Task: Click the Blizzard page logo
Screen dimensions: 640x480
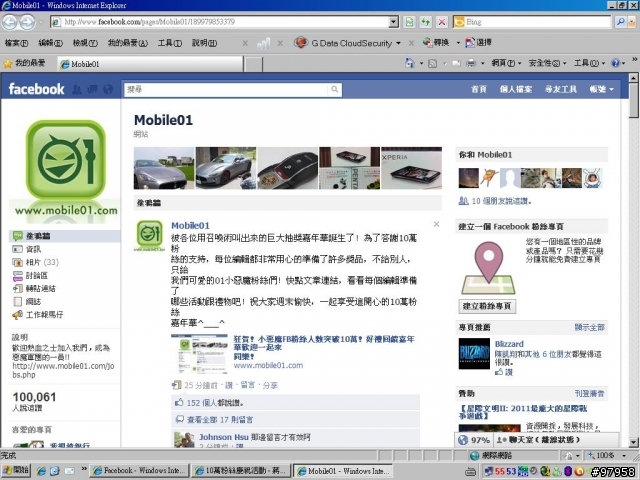Action: point(474,353)
